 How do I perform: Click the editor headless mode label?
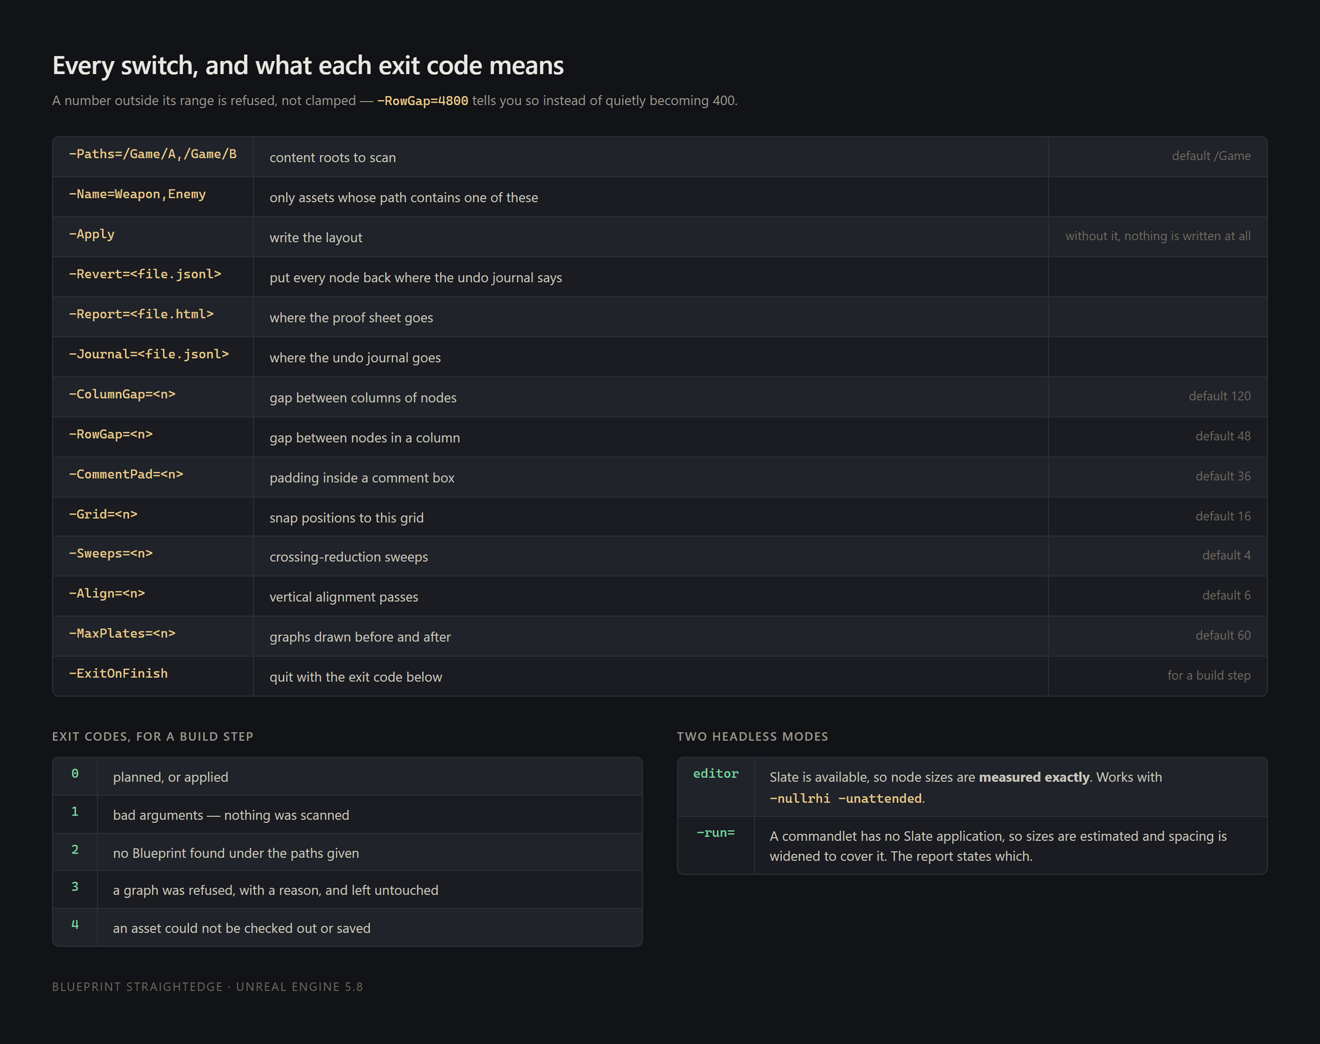(716, 774)
